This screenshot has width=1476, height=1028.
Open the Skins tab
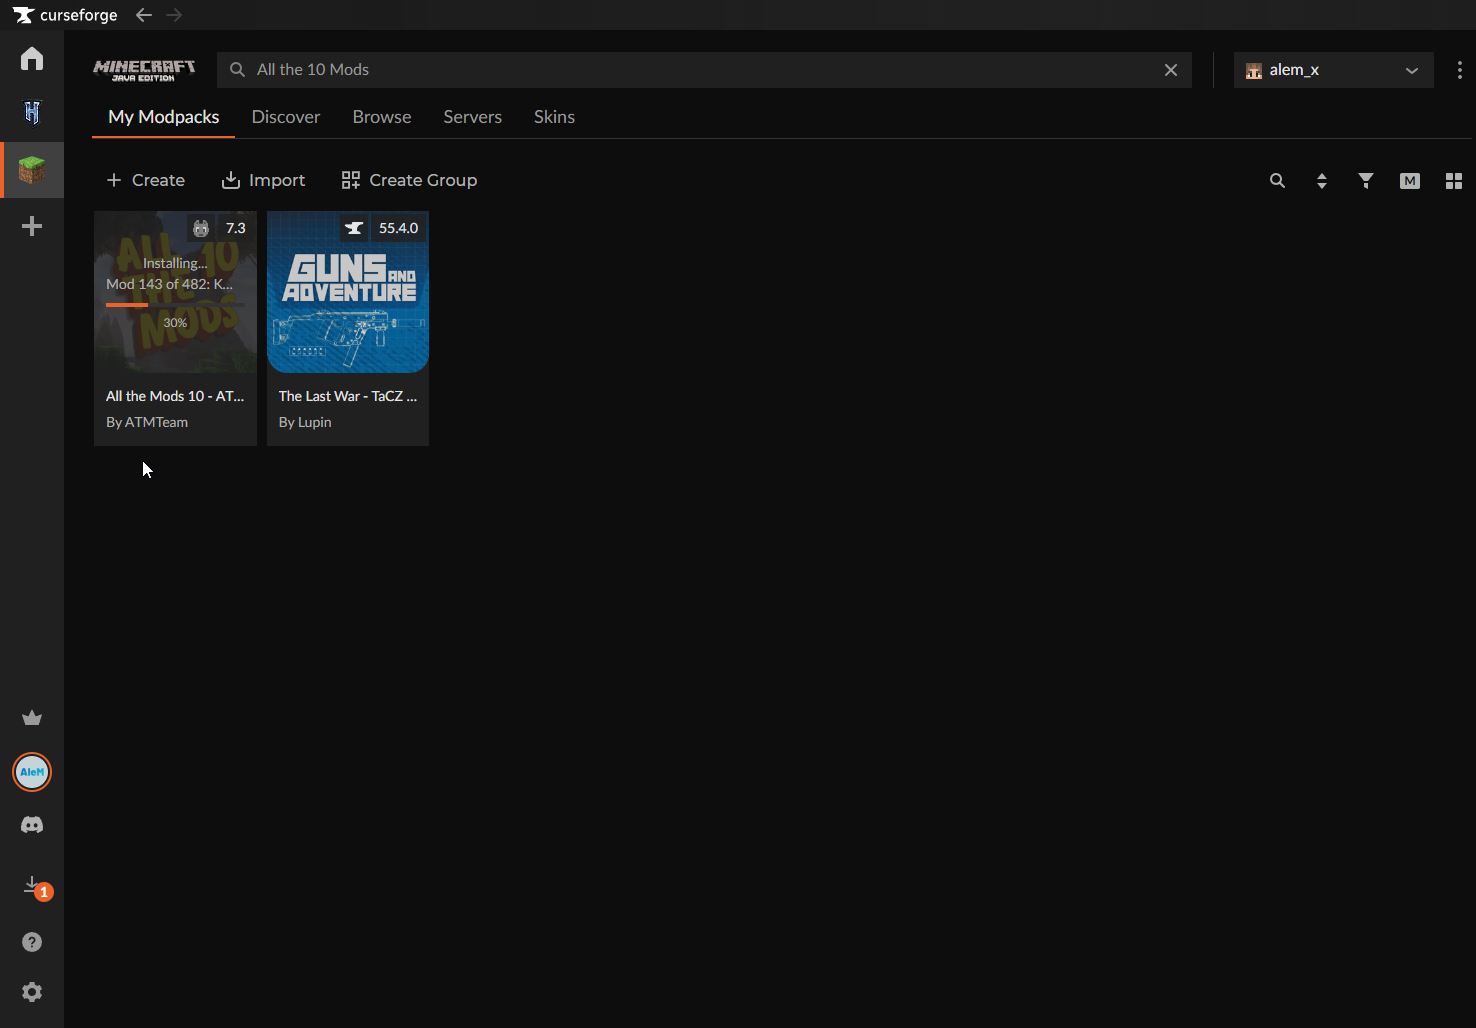554,117
